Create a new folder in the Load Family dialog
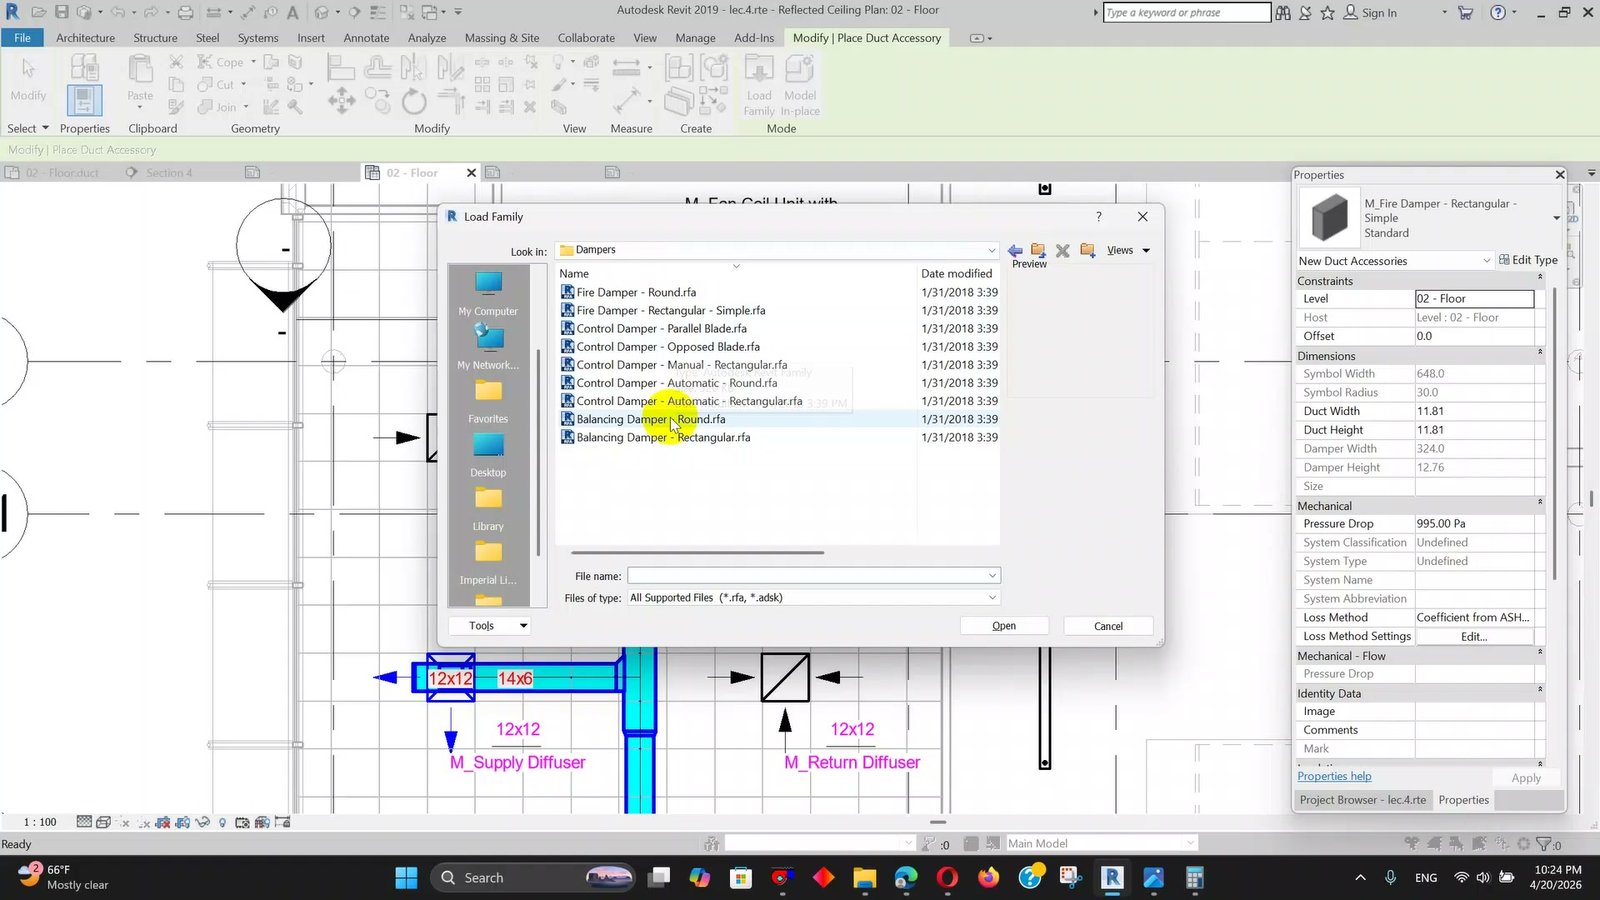The image size is (1600, 900). coord(1087,250)
